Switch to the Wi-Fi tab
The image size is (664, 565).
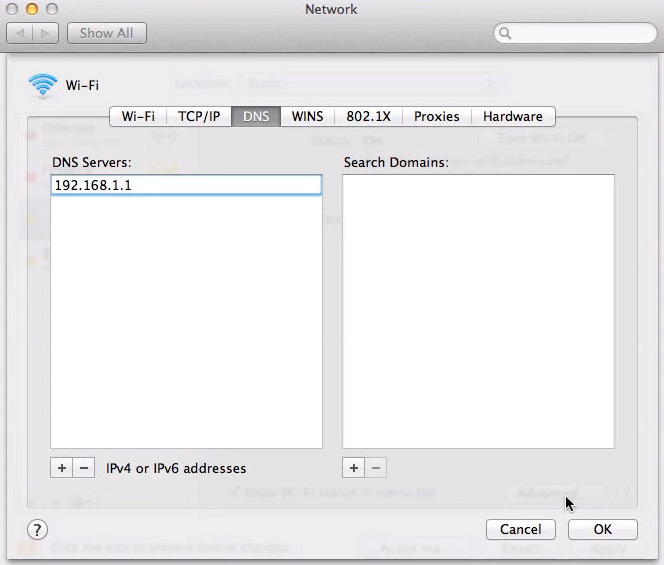pyautogui.click(x=138, y=116)
